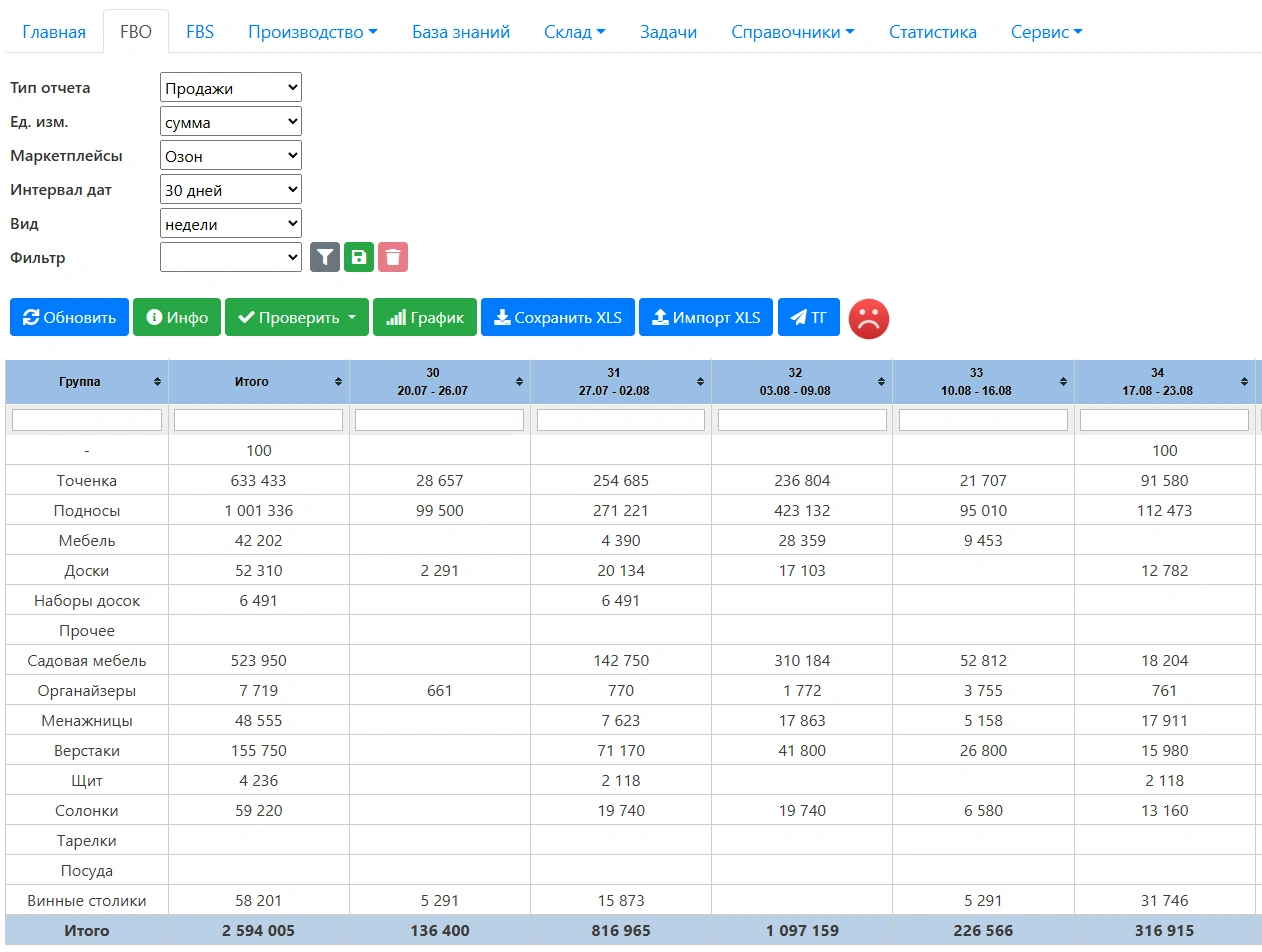Click the week 34 total 316 915
The height and width of the screenshot is (952, 1262).
point(1164,930)
